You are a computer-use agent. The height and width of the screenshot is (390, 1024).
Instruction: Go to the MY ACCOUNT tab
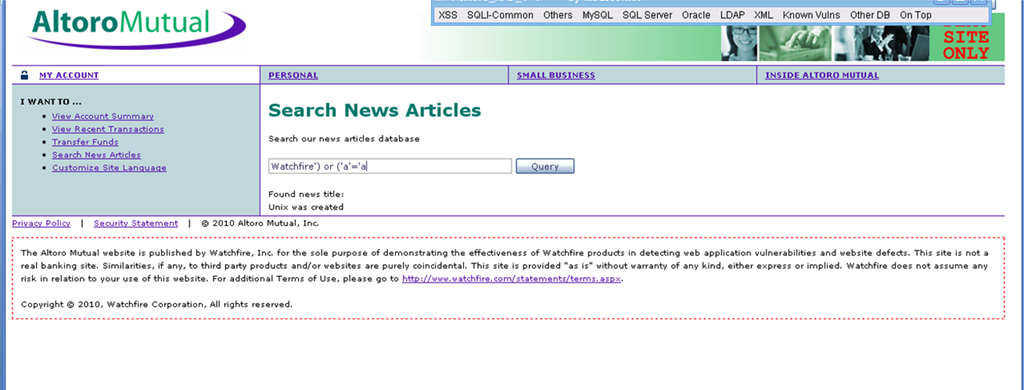(x=69, y=75)
